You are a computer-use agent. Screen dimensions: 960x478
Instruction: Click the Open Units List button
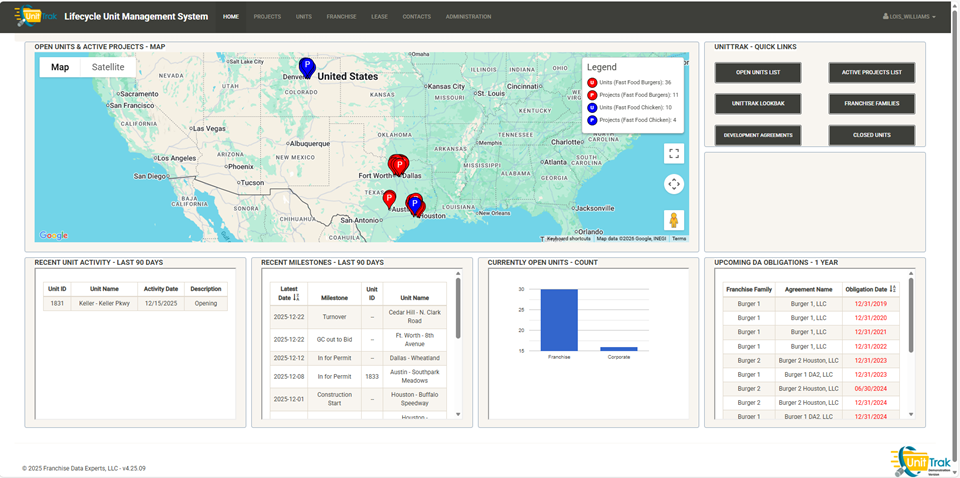(757, 73)
